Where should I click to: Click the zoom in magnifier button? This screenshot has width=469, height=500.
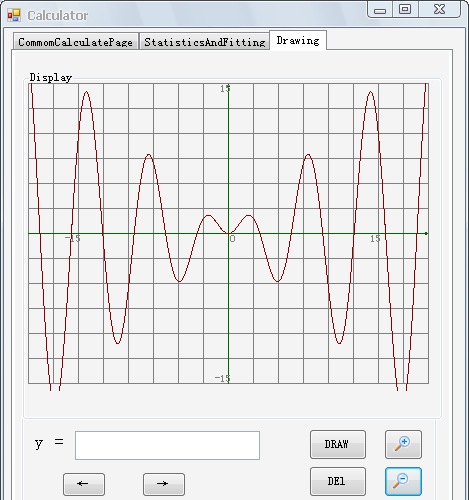(403, 444)
